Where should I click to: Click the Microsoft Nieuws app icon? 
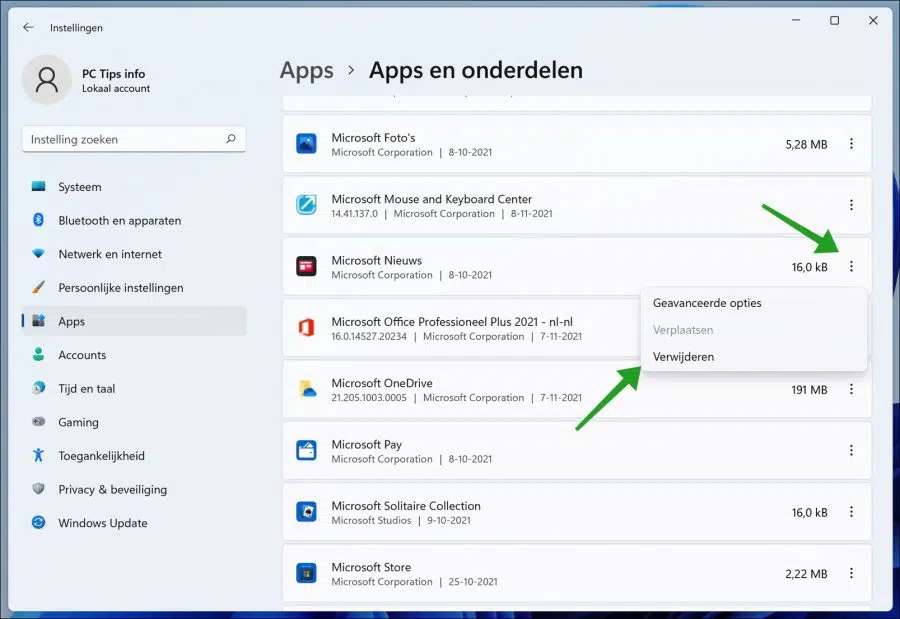pos(307,266)
